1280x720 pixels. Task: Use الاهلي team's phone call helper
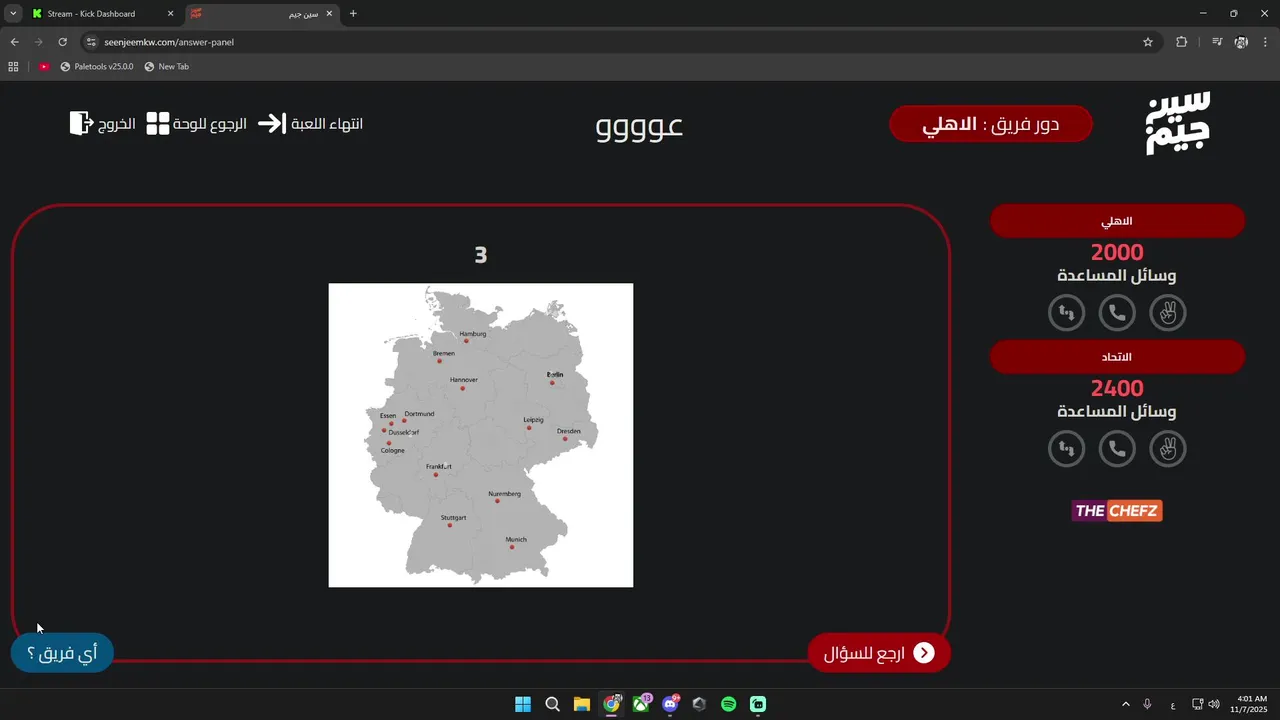pyautogui.click(x=1117, y=313)
